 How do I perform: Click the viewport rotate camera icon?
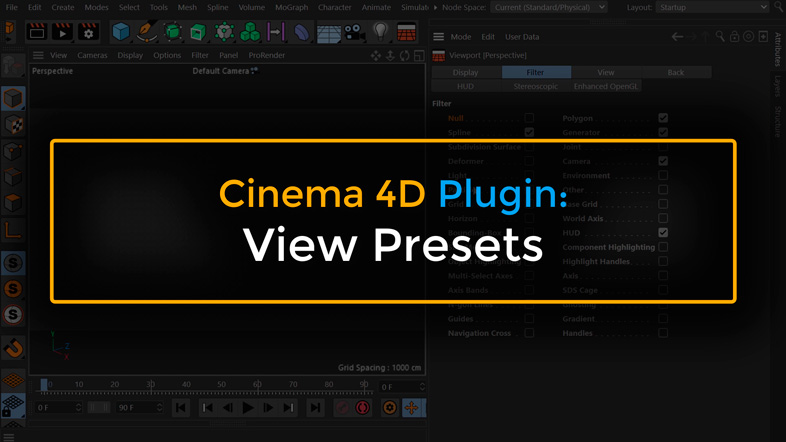[405, 56]
